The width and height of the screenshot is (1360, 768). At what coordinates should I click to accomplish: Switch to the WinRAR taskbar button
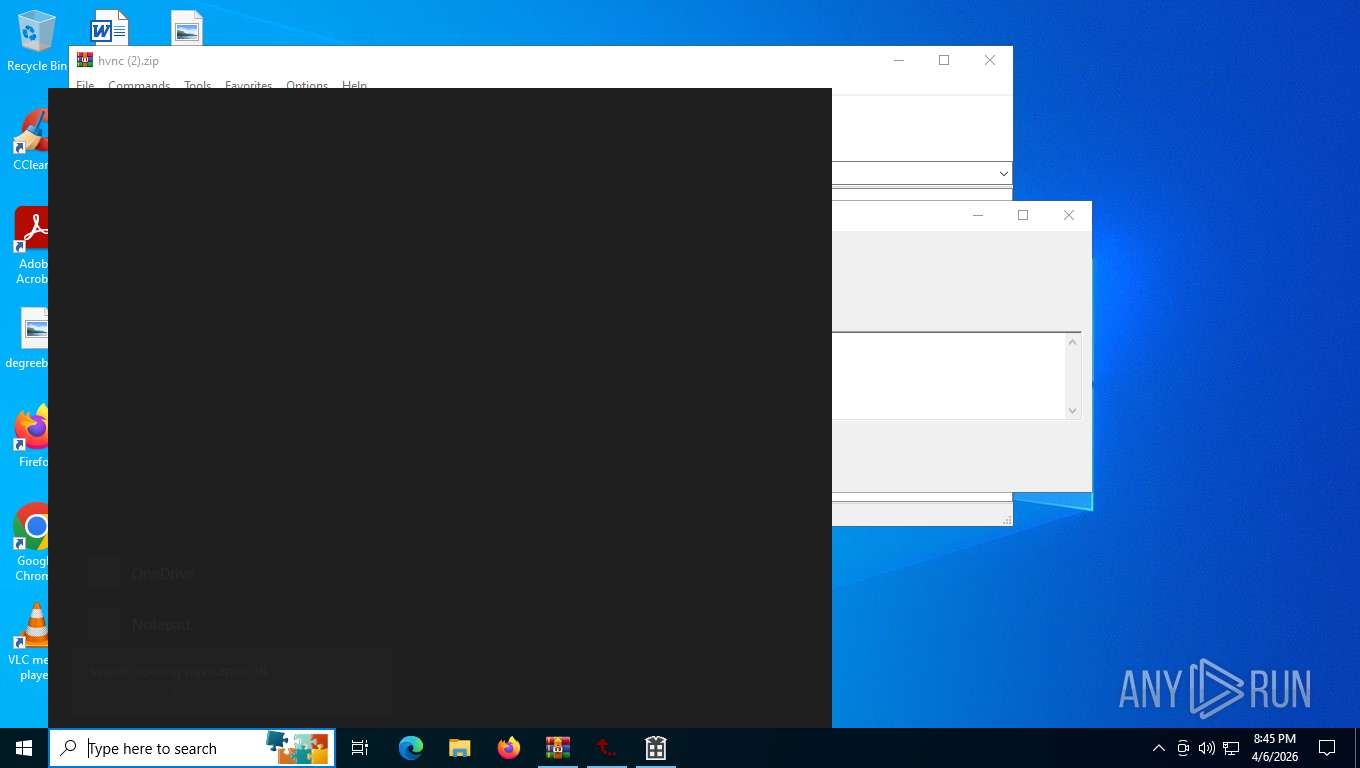558,748
